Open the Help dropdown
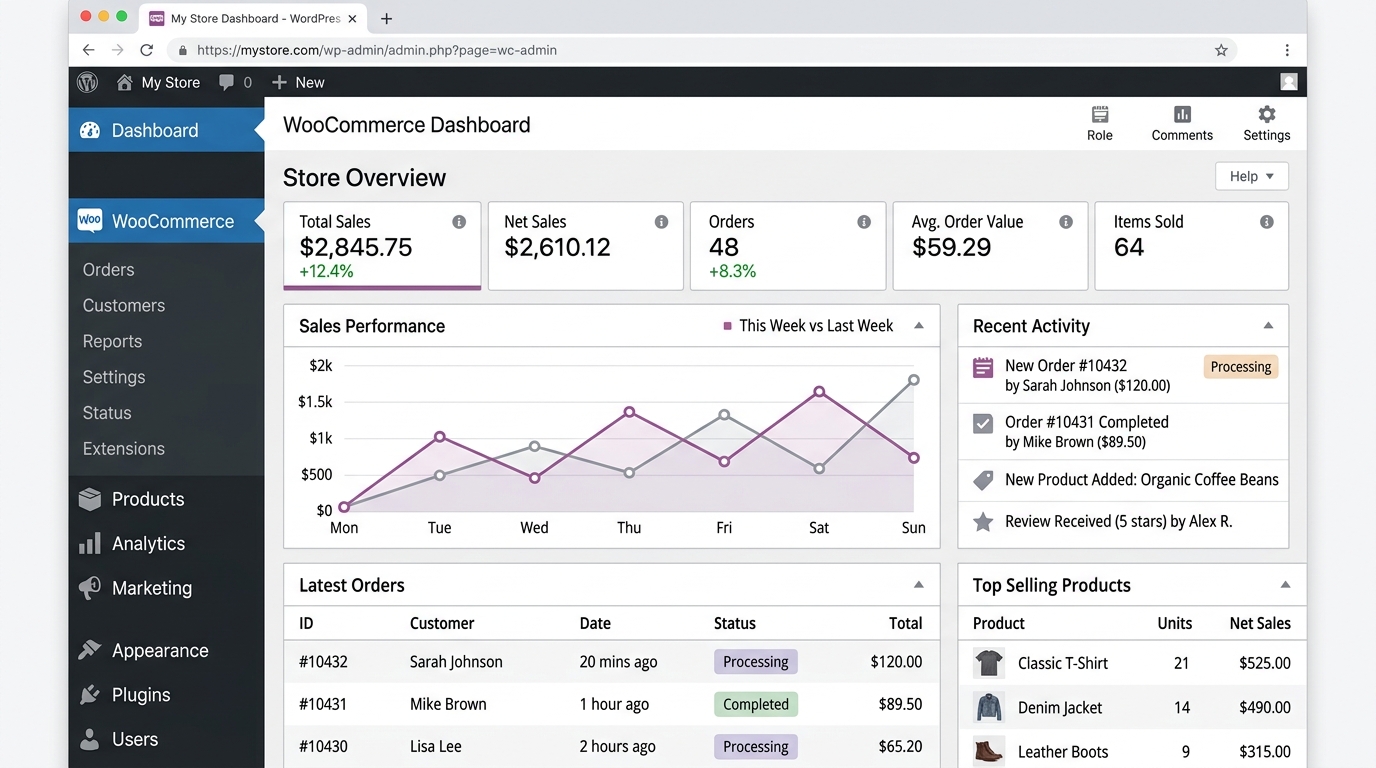Screen dimensions: 1376x768 (1251, 176)
